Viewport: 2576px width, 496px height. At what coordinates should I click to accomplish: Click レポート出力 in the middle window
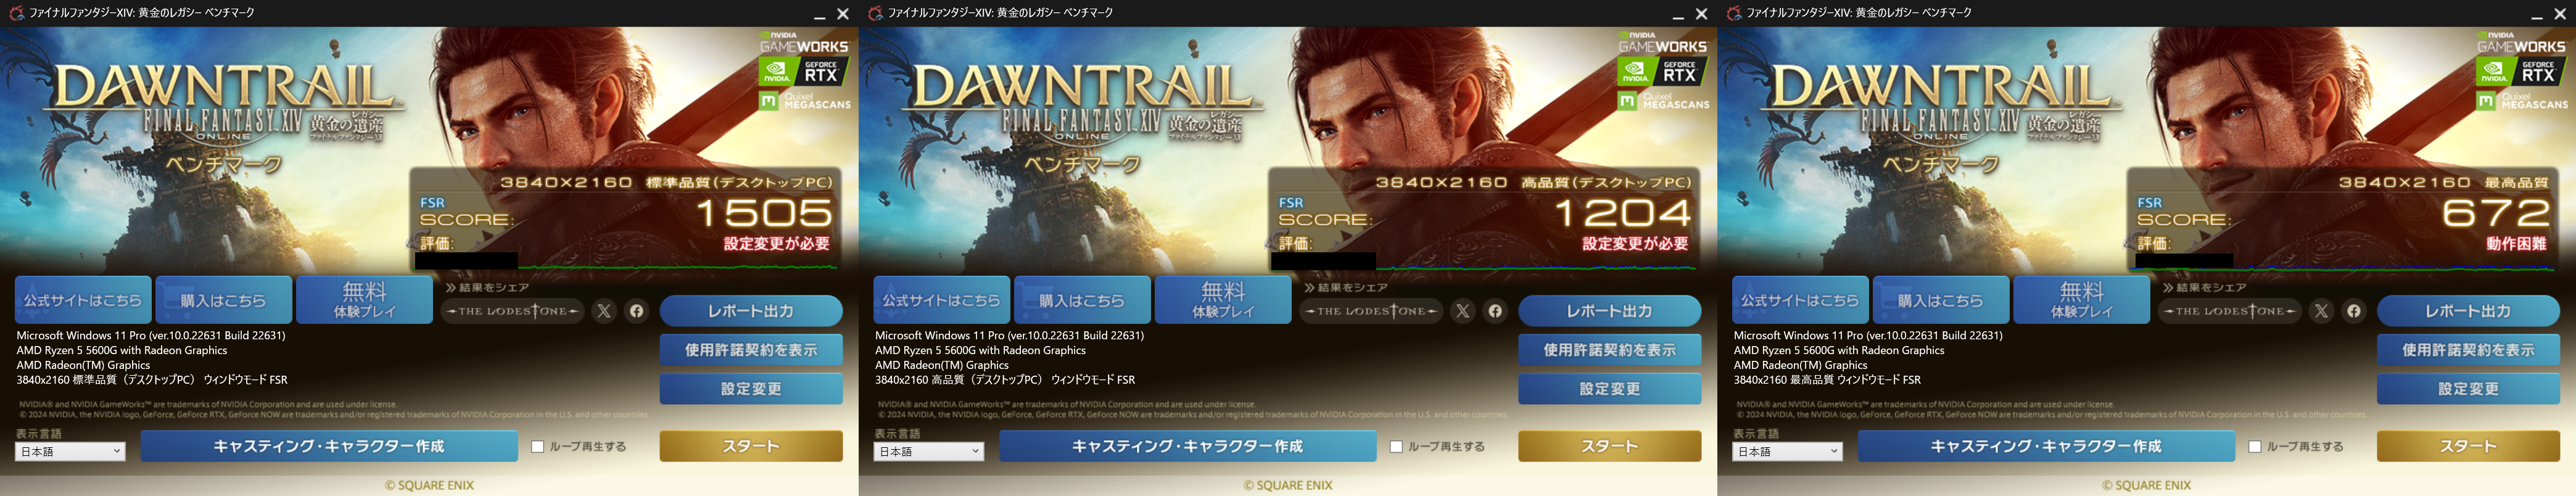1610,311
